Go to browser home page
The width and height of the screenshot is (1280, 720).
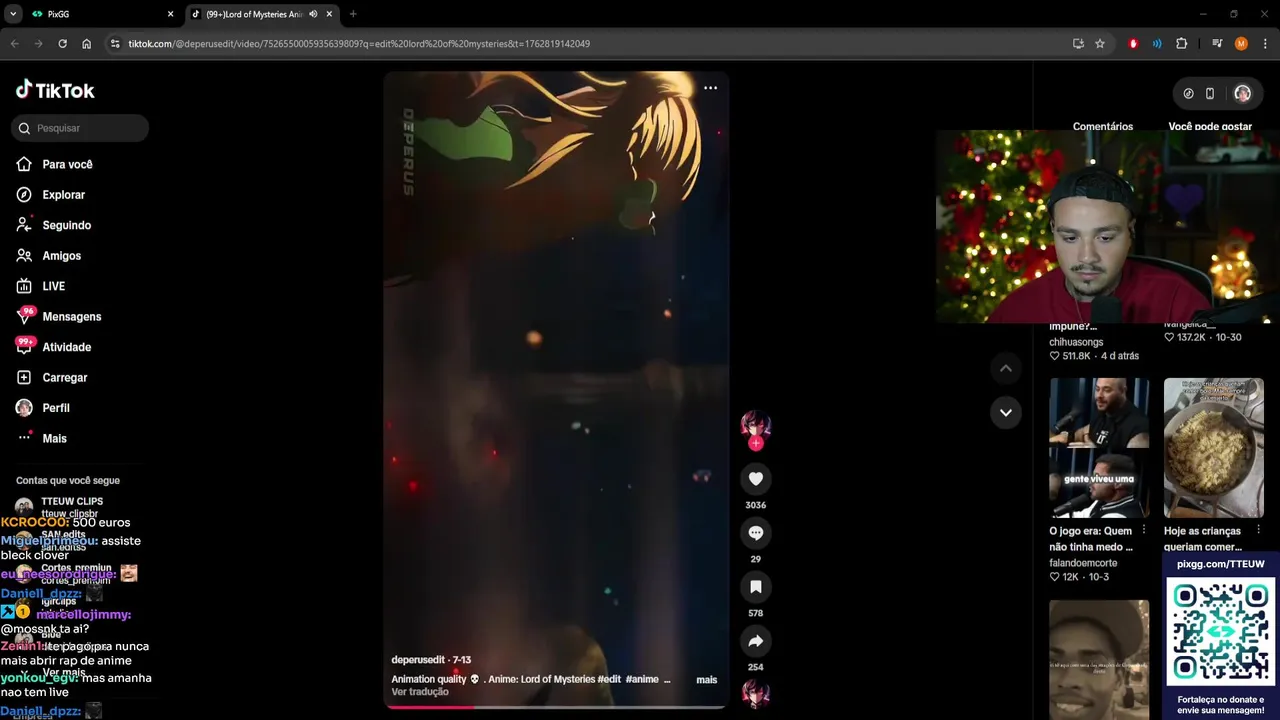click(86, 44)
